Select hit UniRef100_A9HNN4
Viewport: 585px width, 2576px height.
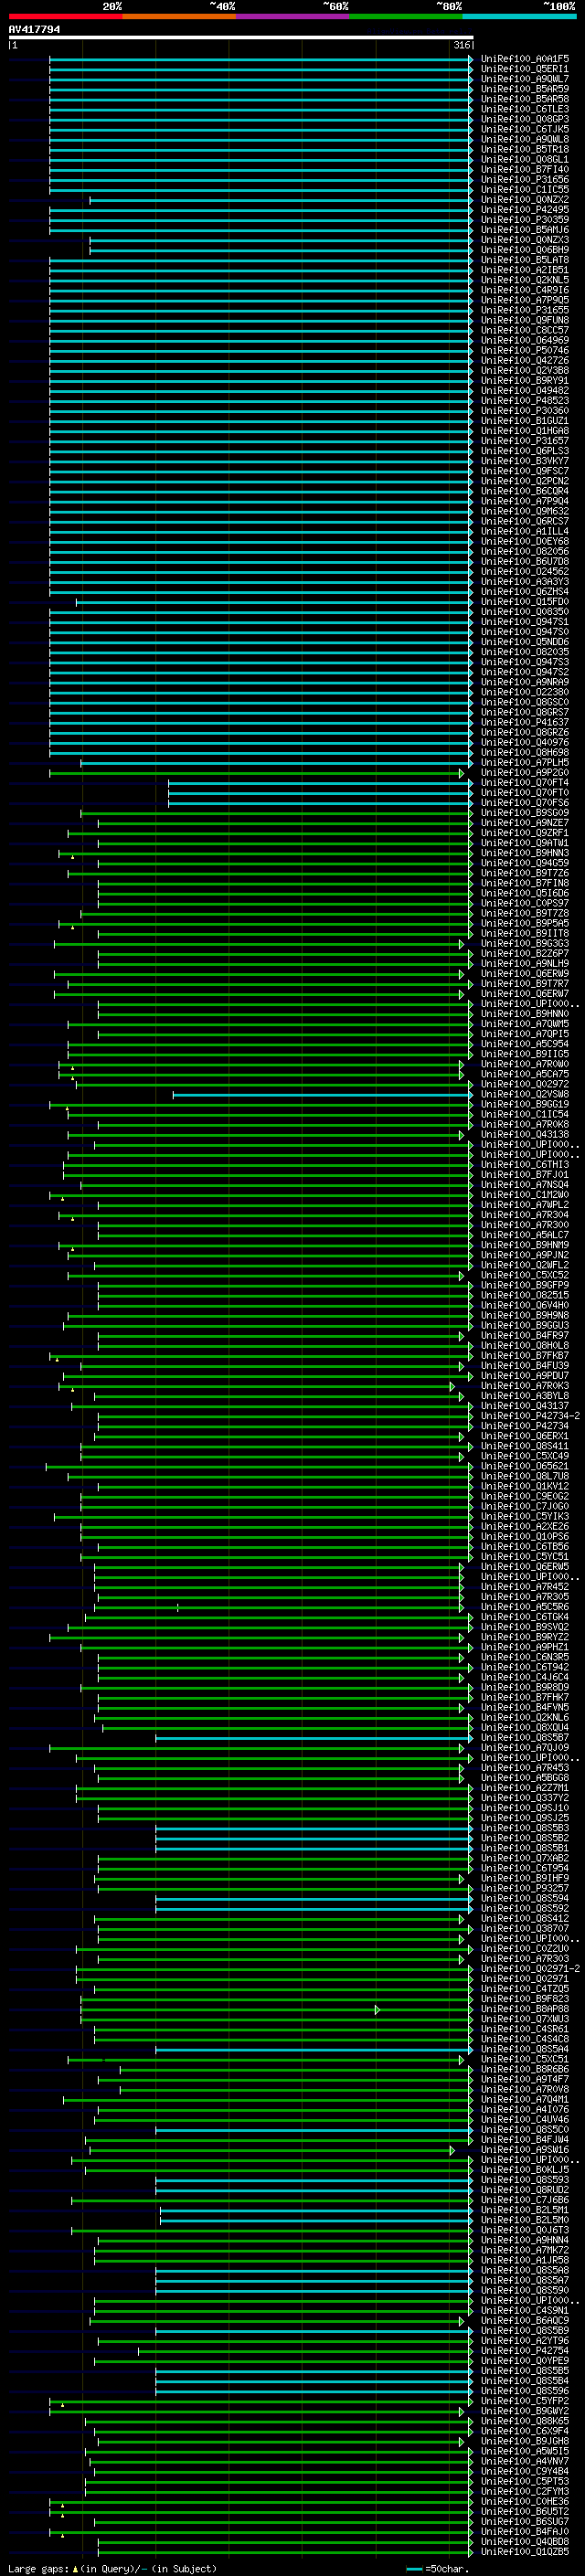[x=525, y=2241]
